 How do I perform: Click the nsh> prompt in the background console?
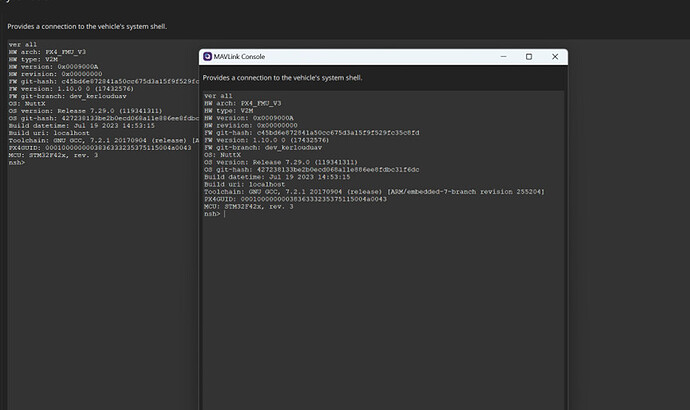coord(16,162)
